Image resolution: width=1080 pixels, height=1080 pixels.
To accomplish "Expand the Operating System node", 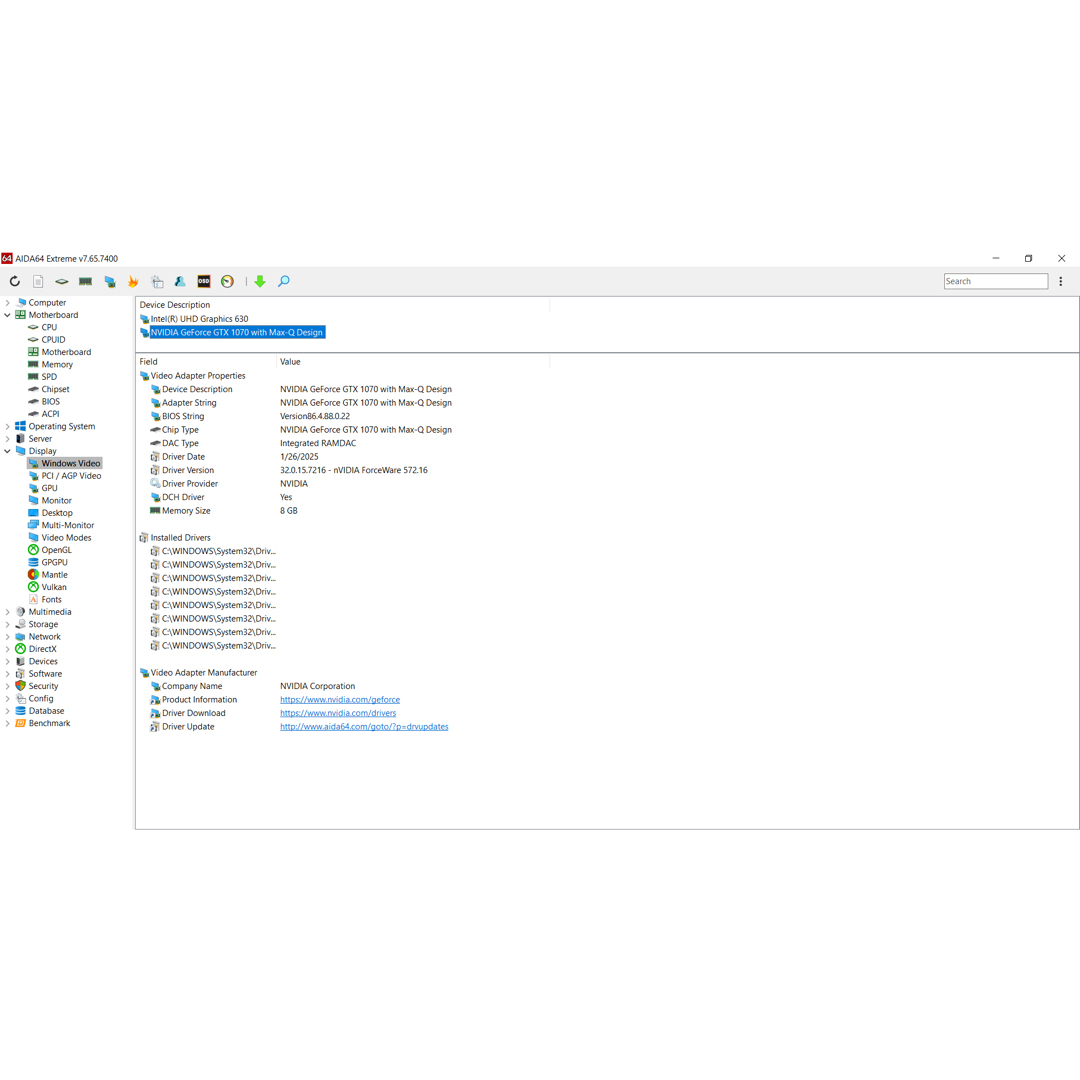I will 8,426.
